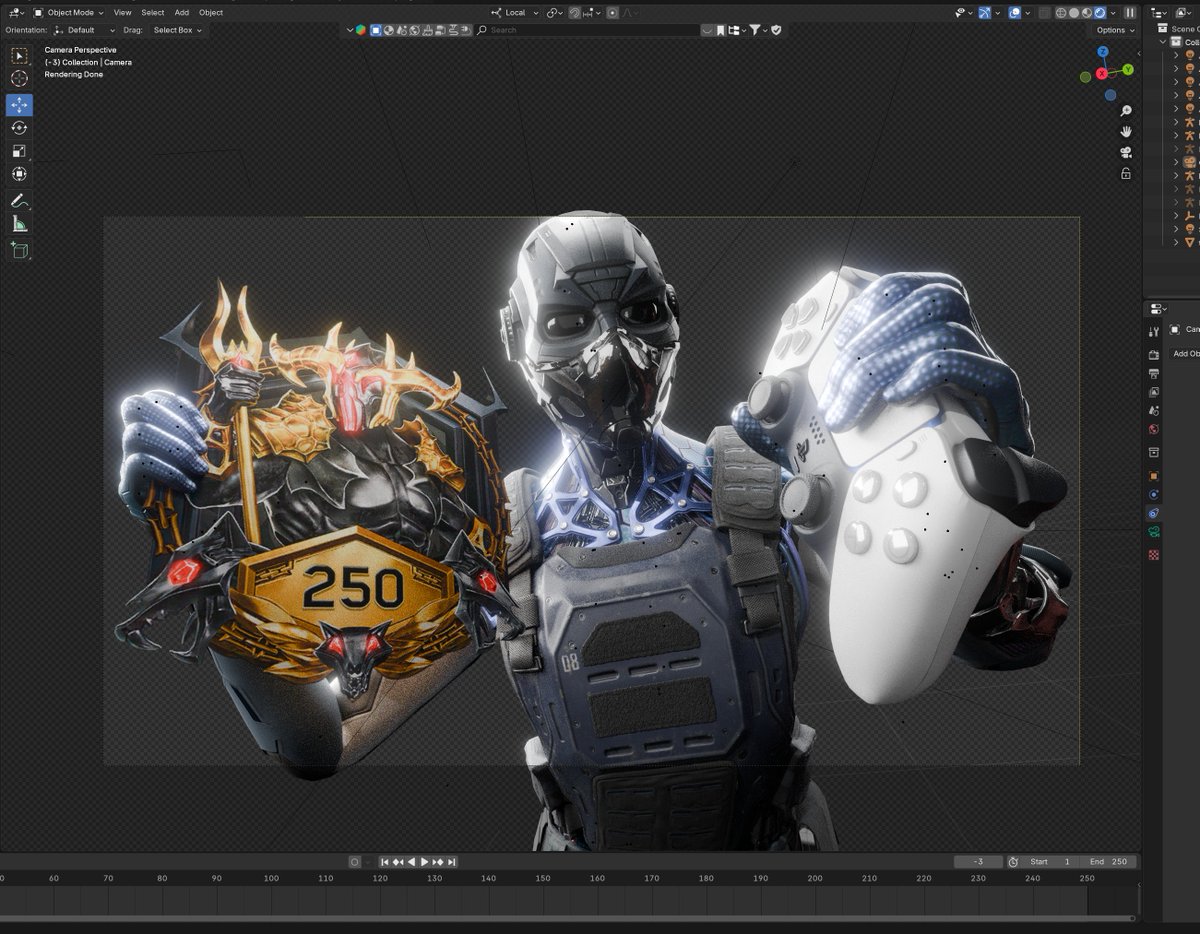Open the View menu
The width and height of the screenshot is (1200, 934).
122,13
